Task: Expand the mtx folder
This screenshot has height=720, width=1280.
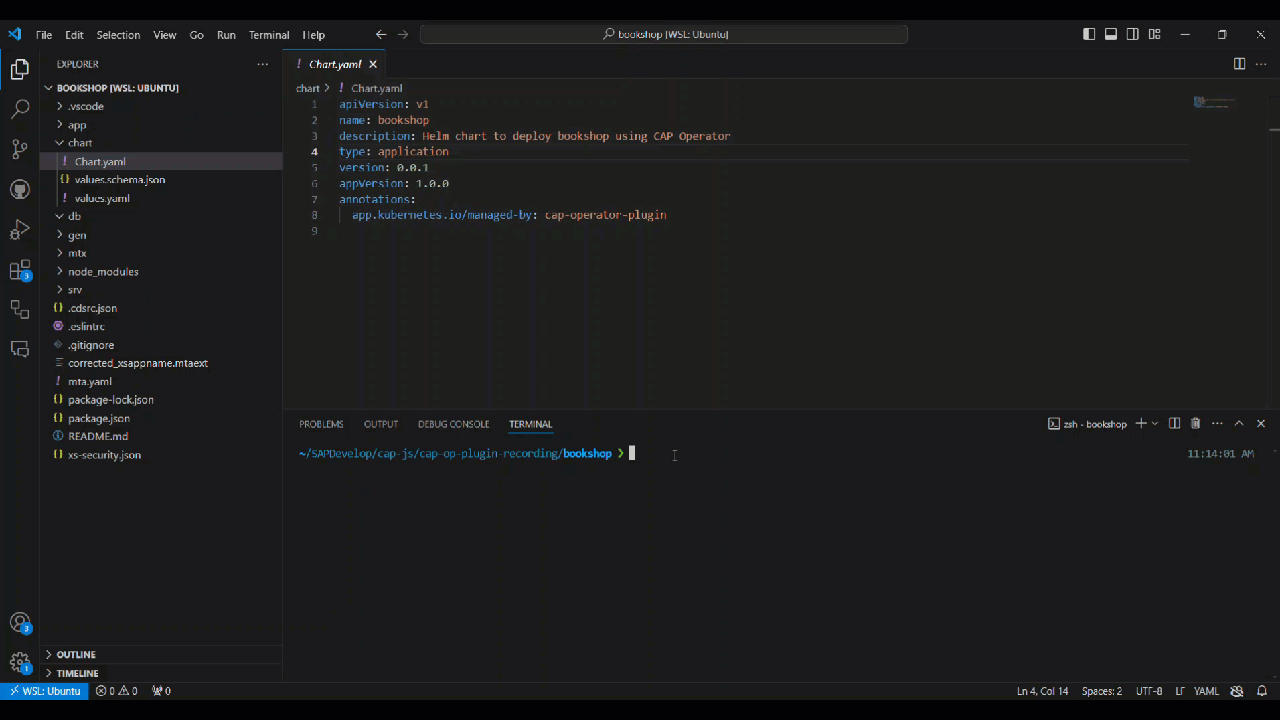Action: [161, 253]
